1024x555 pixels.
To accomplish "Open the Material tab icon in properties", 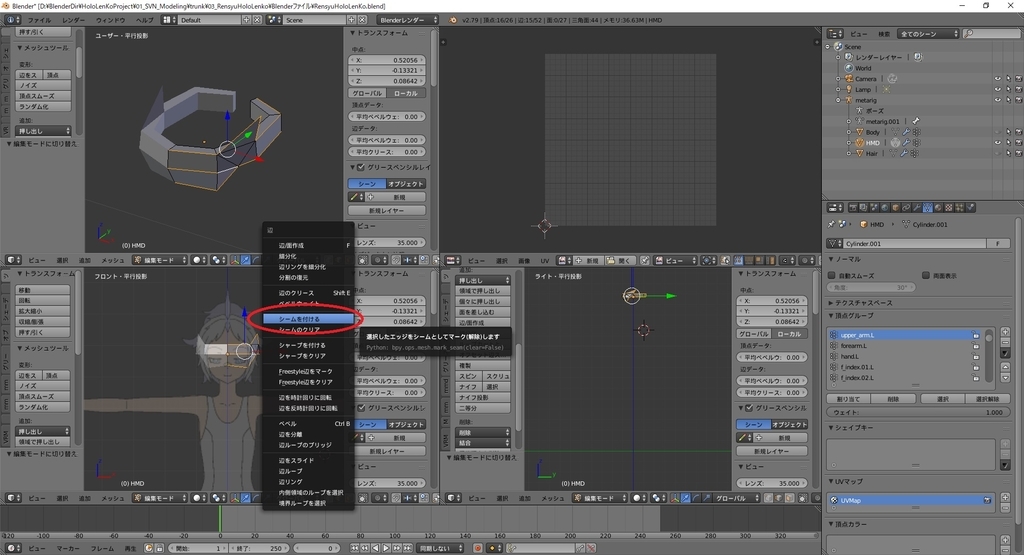I will pos(938,208).
